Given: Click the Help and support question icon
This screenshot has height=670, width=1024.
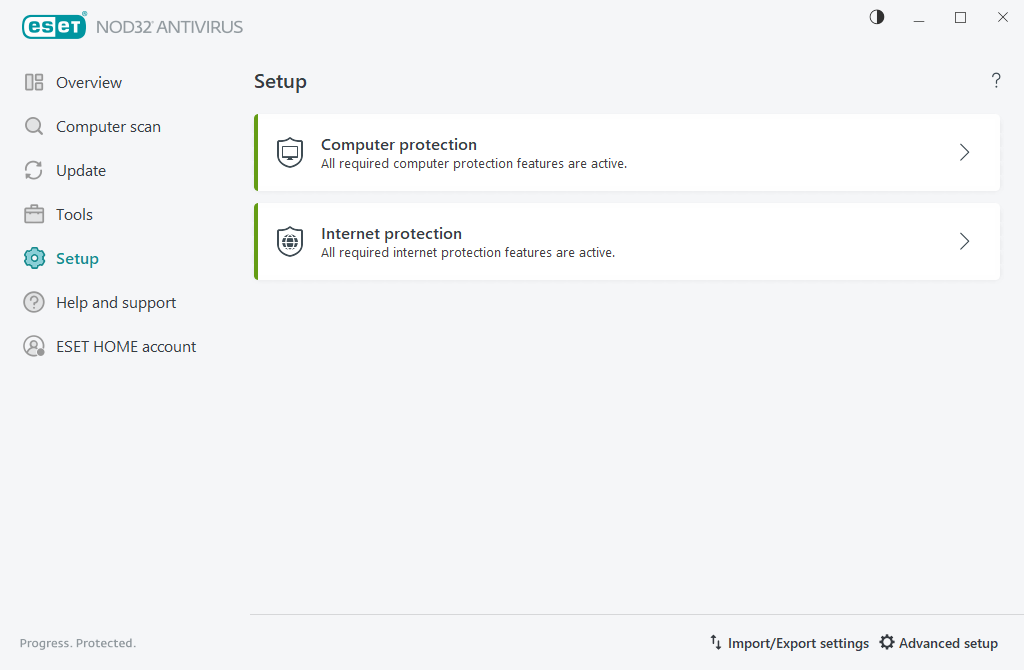Looking at the screenshot, I should 34,303.
